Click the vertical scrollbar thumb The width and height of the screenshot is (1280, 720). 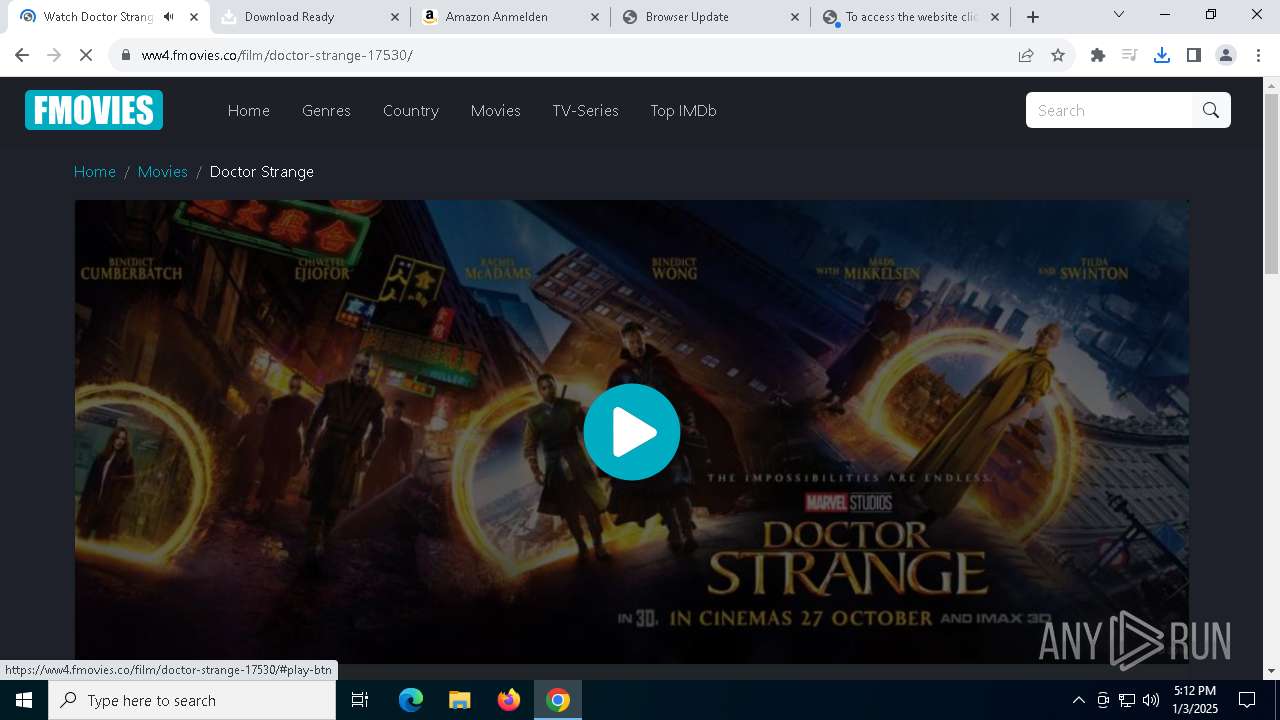[1271, 184]
